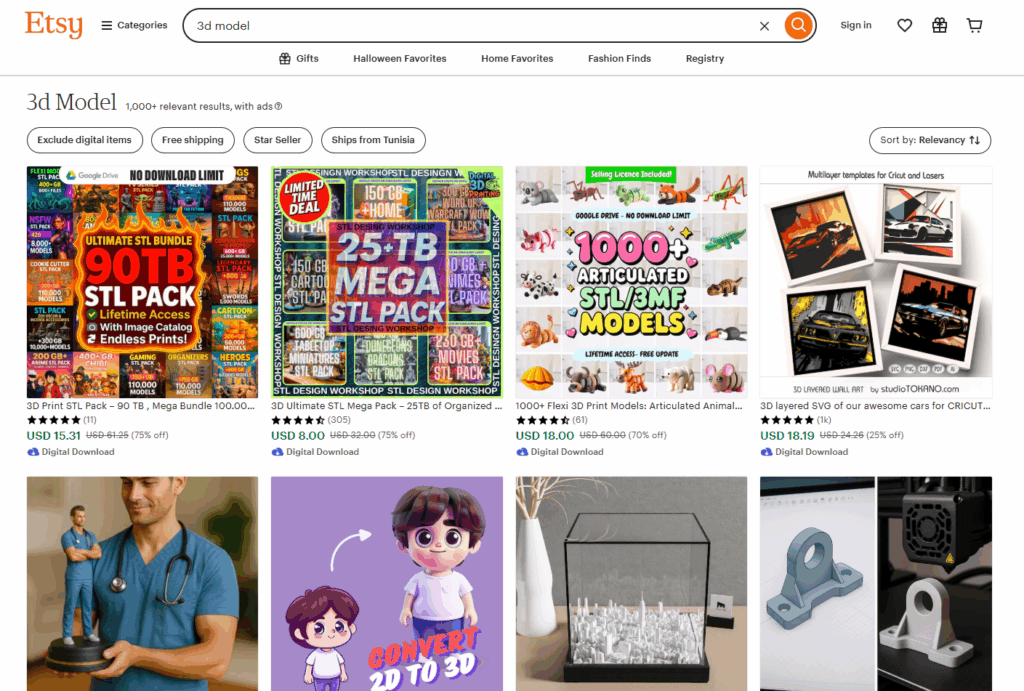Toggle the Exclude digital items filter
Screen dimensions: 1024x691
84,140
